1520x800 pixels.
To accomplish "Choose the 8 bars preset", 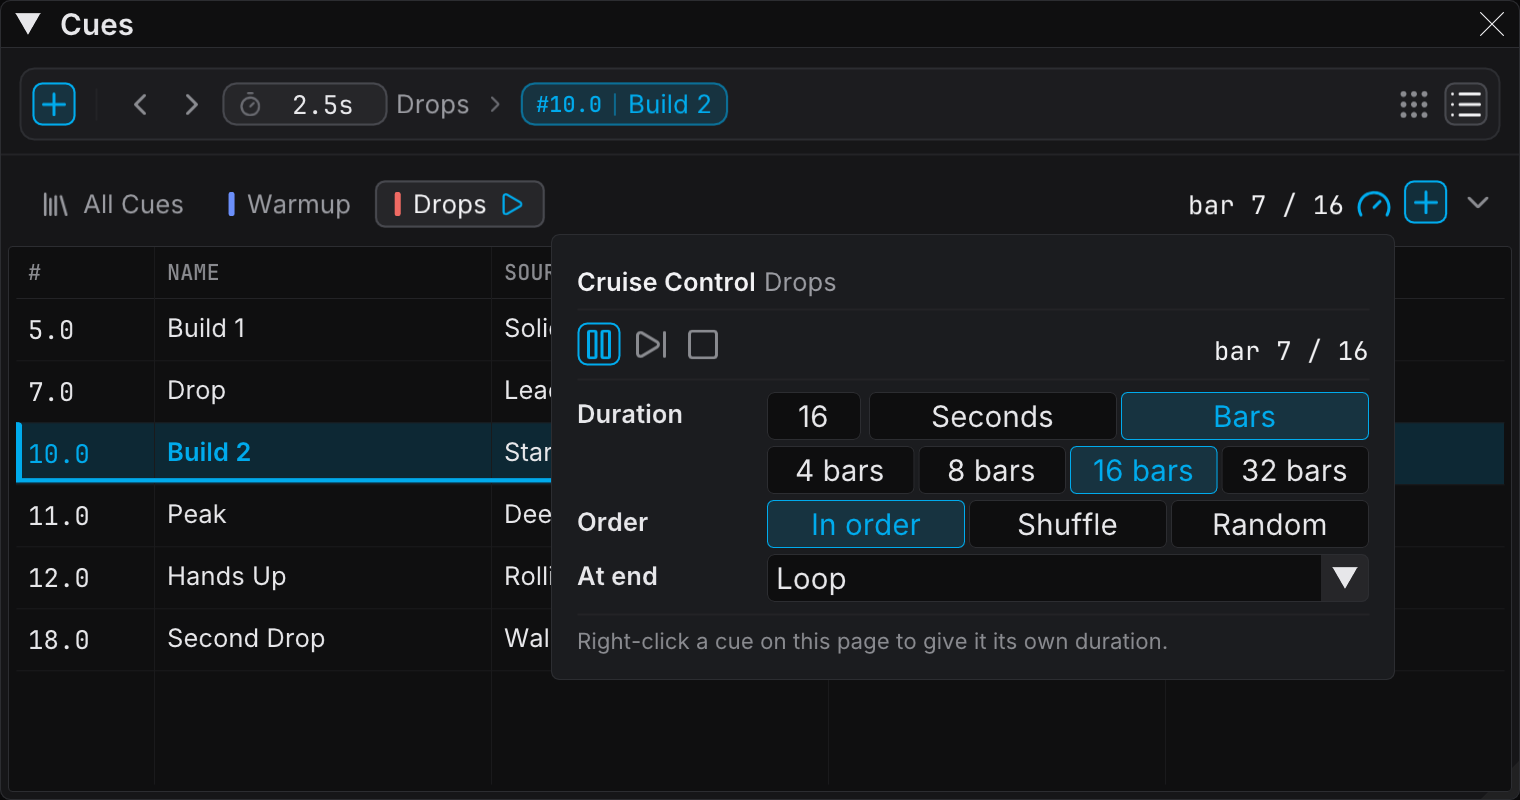I will click(991, 470).
